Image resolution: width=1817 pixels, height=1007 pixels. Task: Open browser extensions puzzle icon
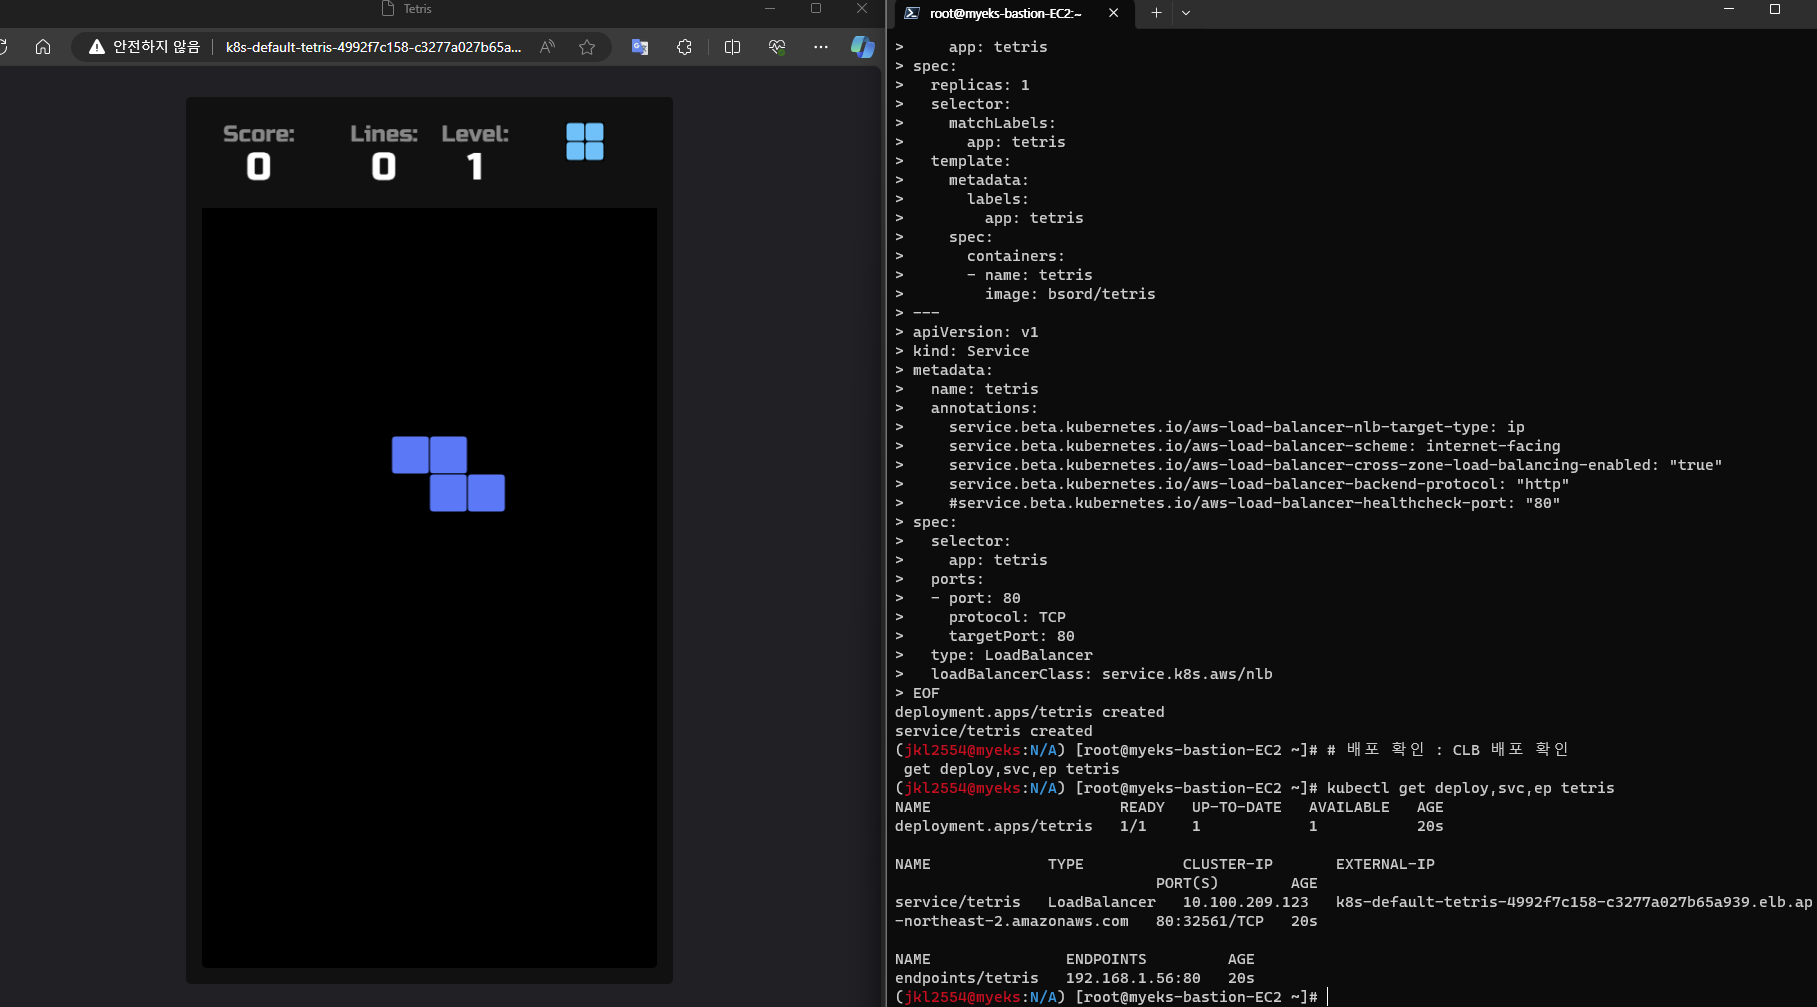click(684, 47)
